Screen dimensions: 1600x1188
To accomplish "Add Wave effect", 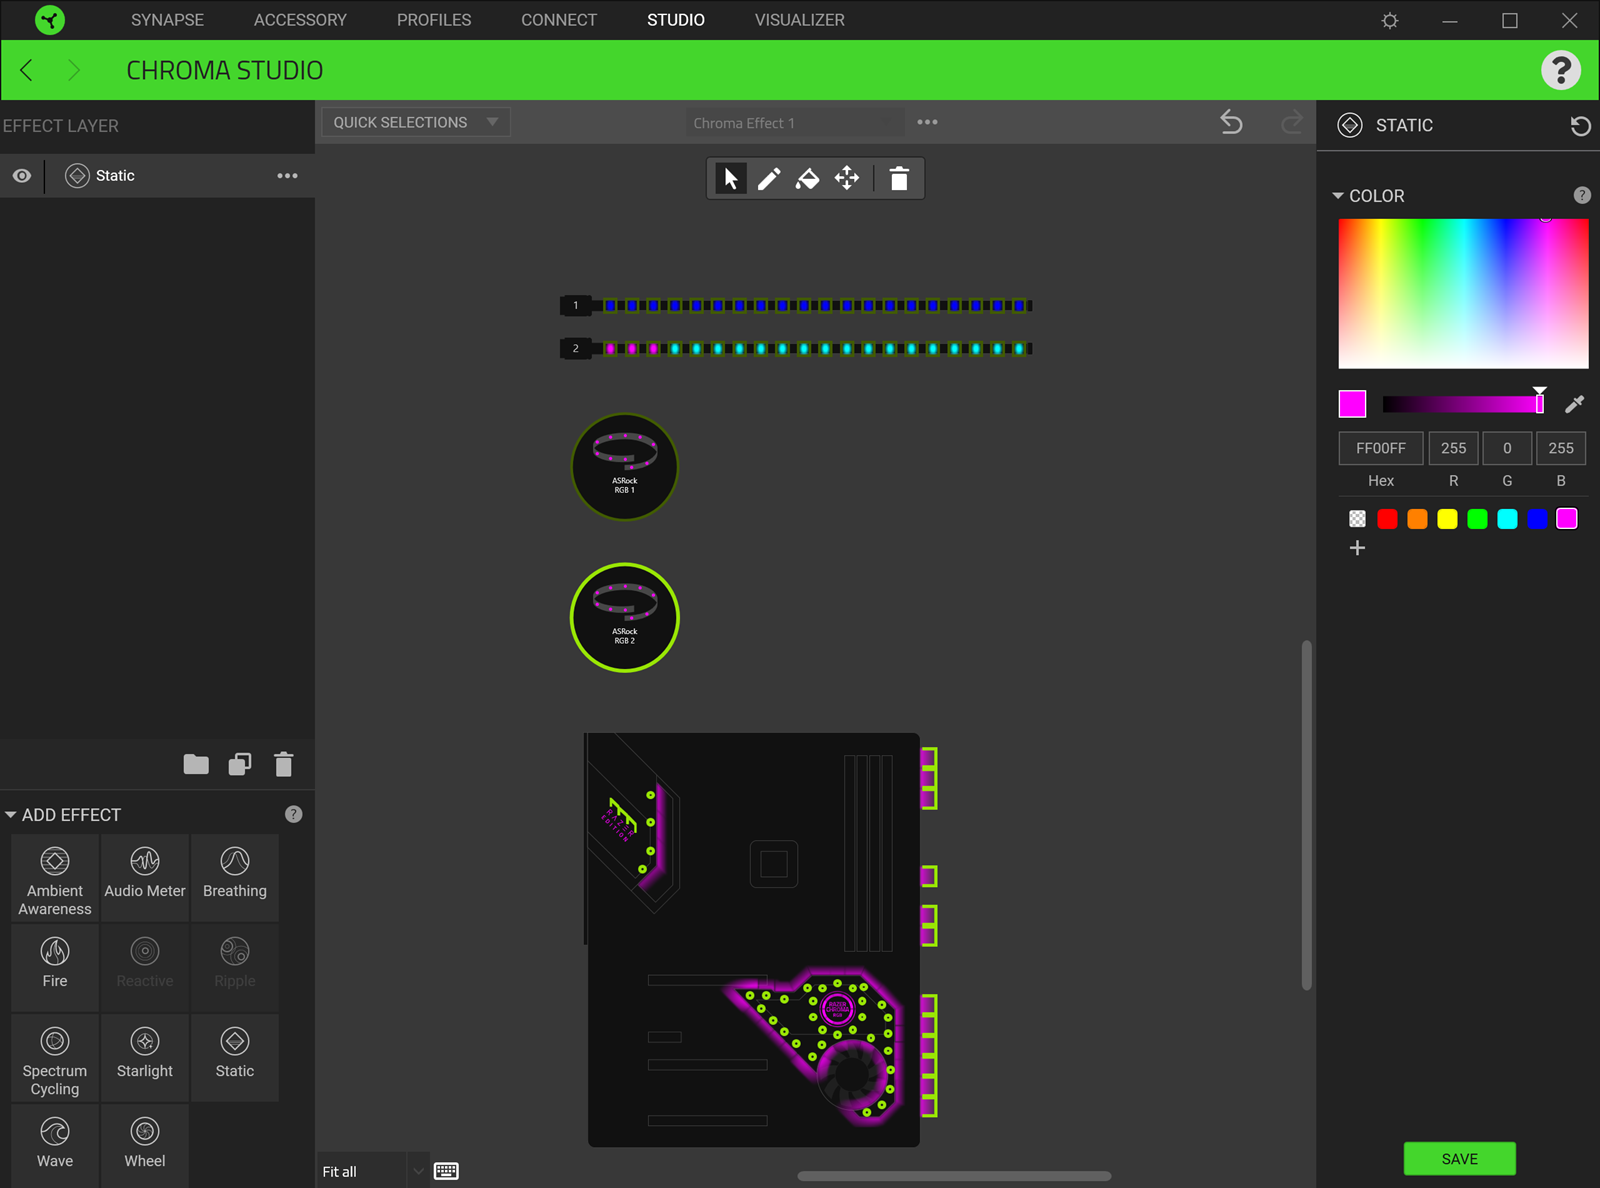I will [x=55, y=1146].
